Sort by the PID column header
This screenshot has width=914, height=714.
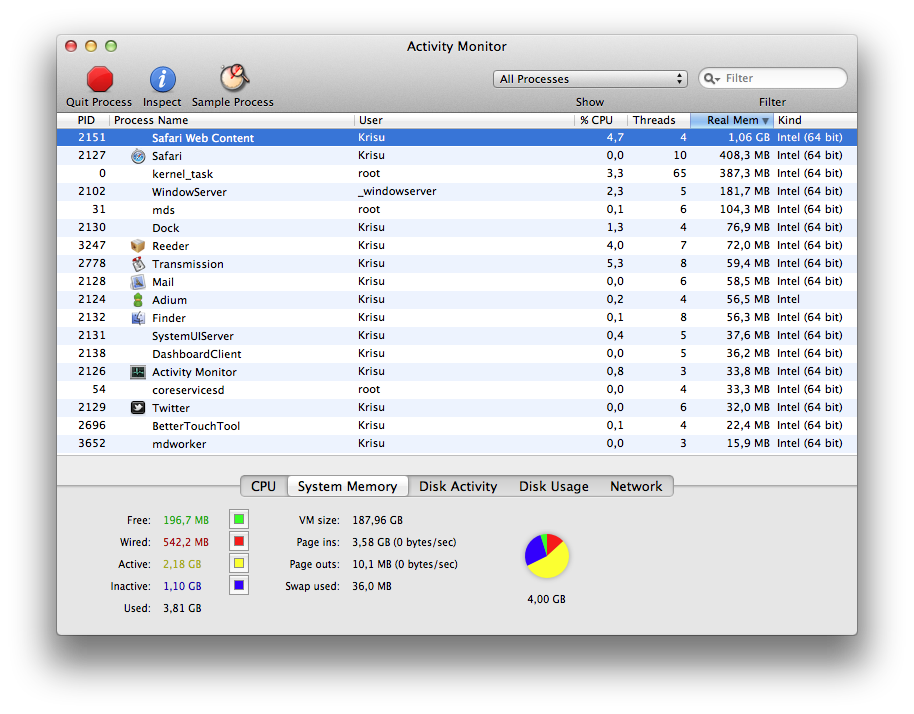pos(83,120)
